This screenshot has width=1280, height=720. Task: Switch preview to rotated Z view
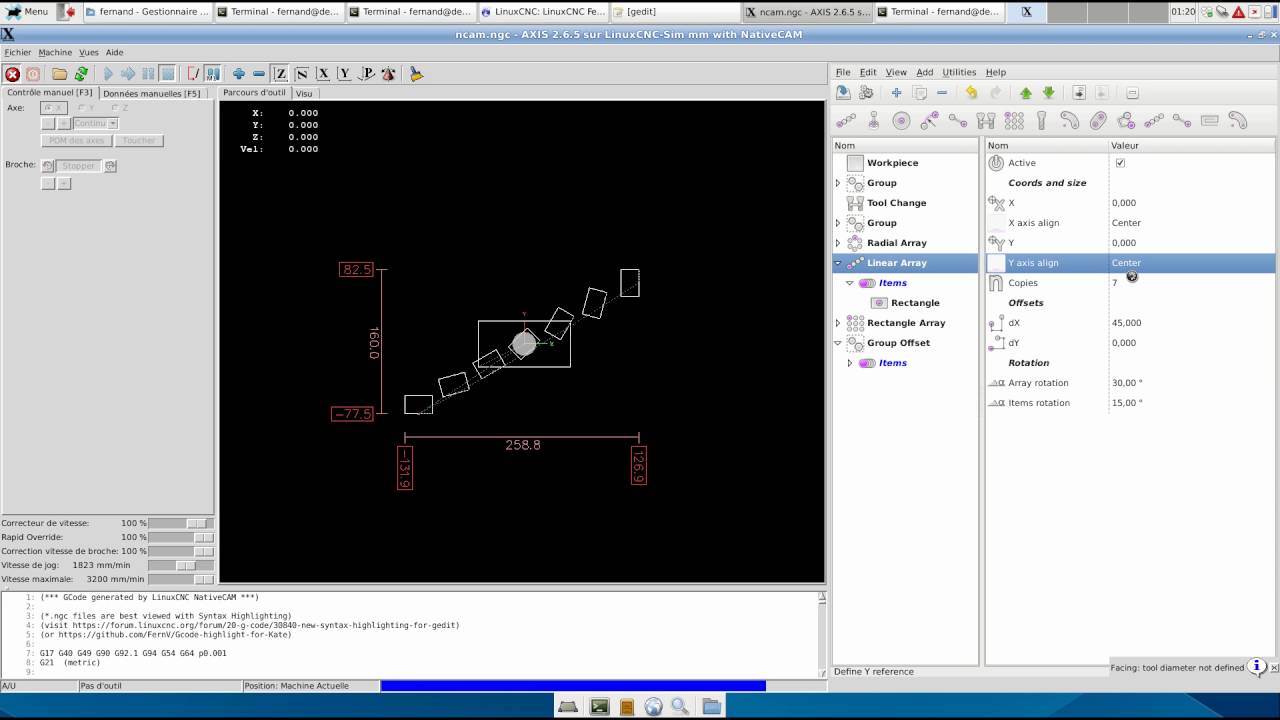pyautogui.click(x=301, y=74)
